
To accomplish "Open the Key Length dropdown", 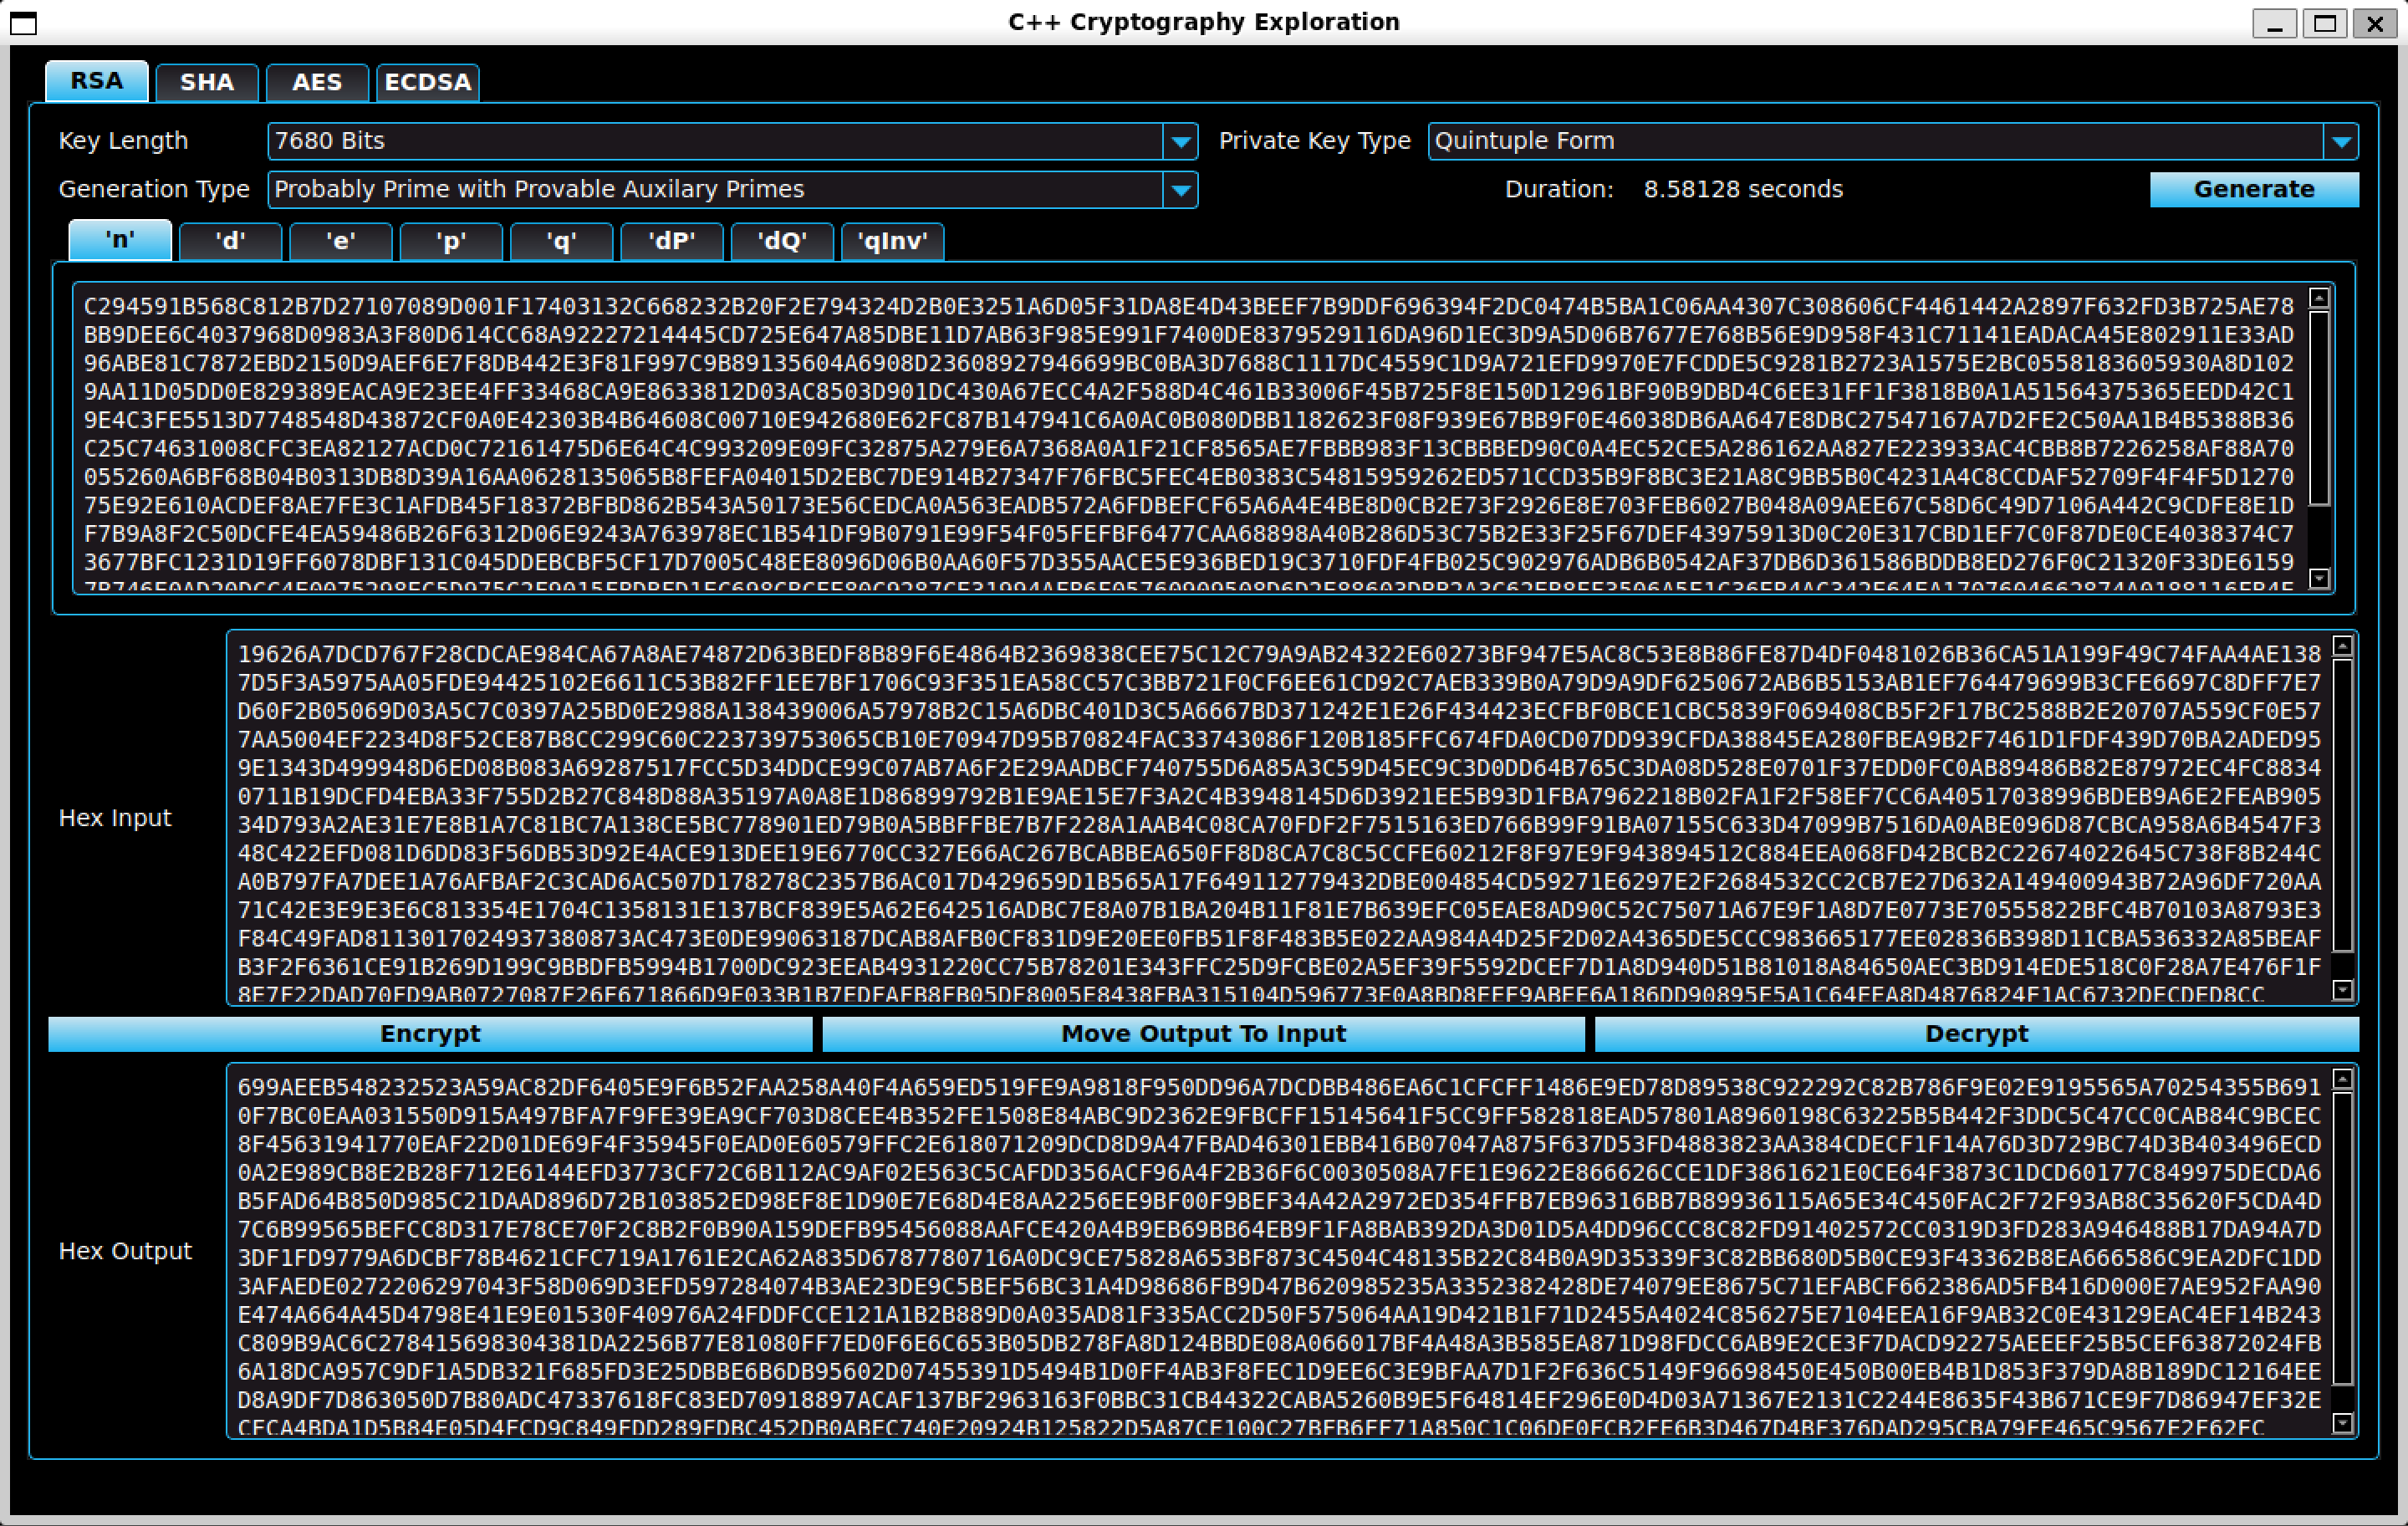I will click(x=1182, y=141).
